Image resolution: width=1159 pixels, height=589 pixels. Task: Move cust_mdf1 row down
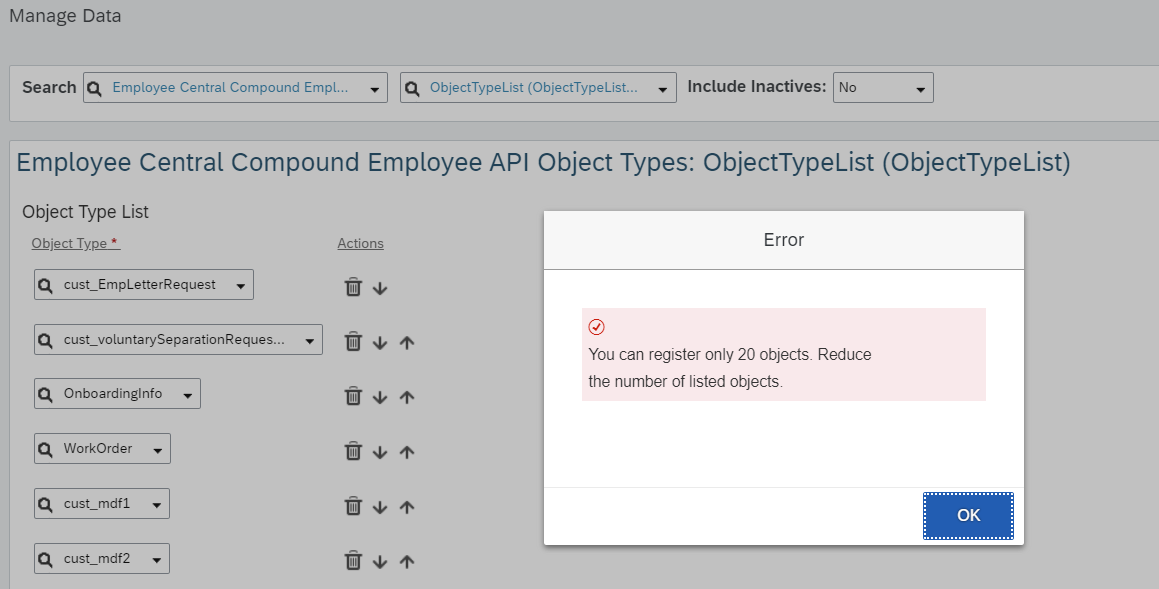click(380, 507)
